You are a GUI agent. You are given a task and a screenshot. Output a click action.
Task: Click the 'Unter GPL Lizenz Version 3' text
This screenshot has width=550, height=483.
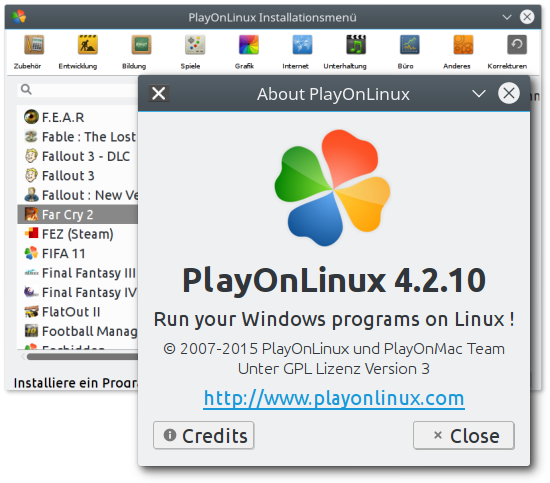(x=334, y=369)
